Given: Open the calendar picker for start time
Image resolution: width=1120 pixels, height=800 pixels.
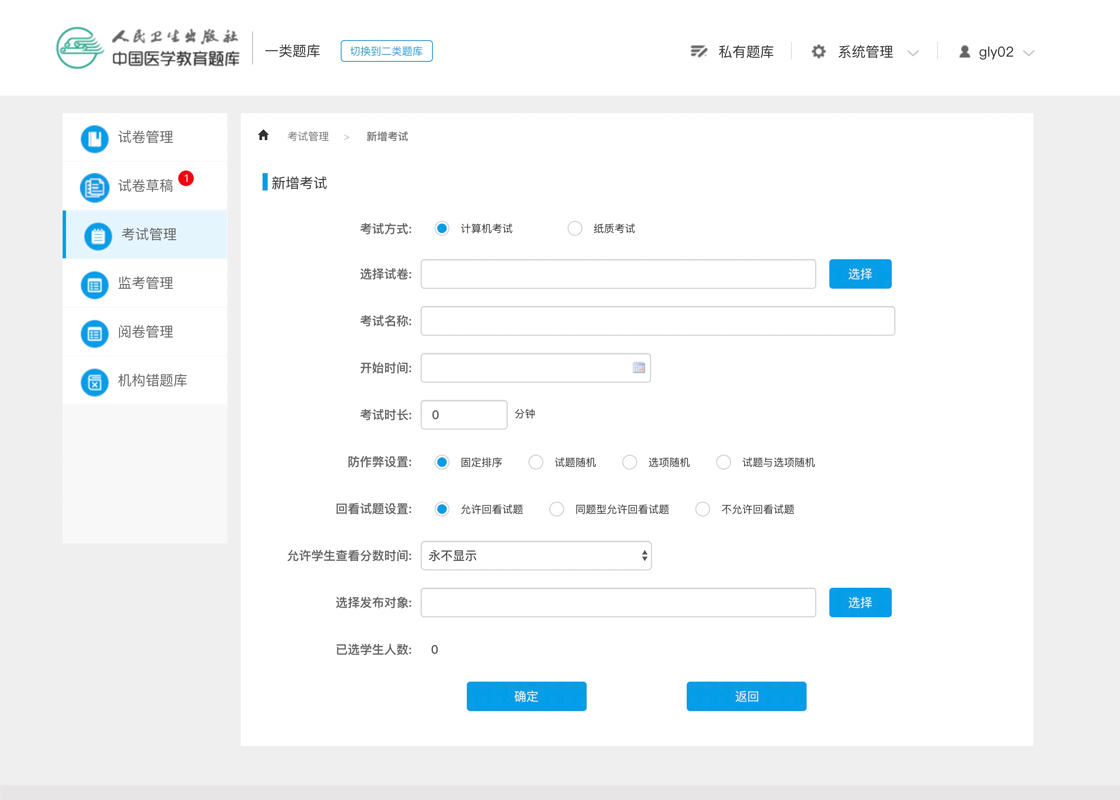Looking at the screenshot, I should [x=639, y=368].
